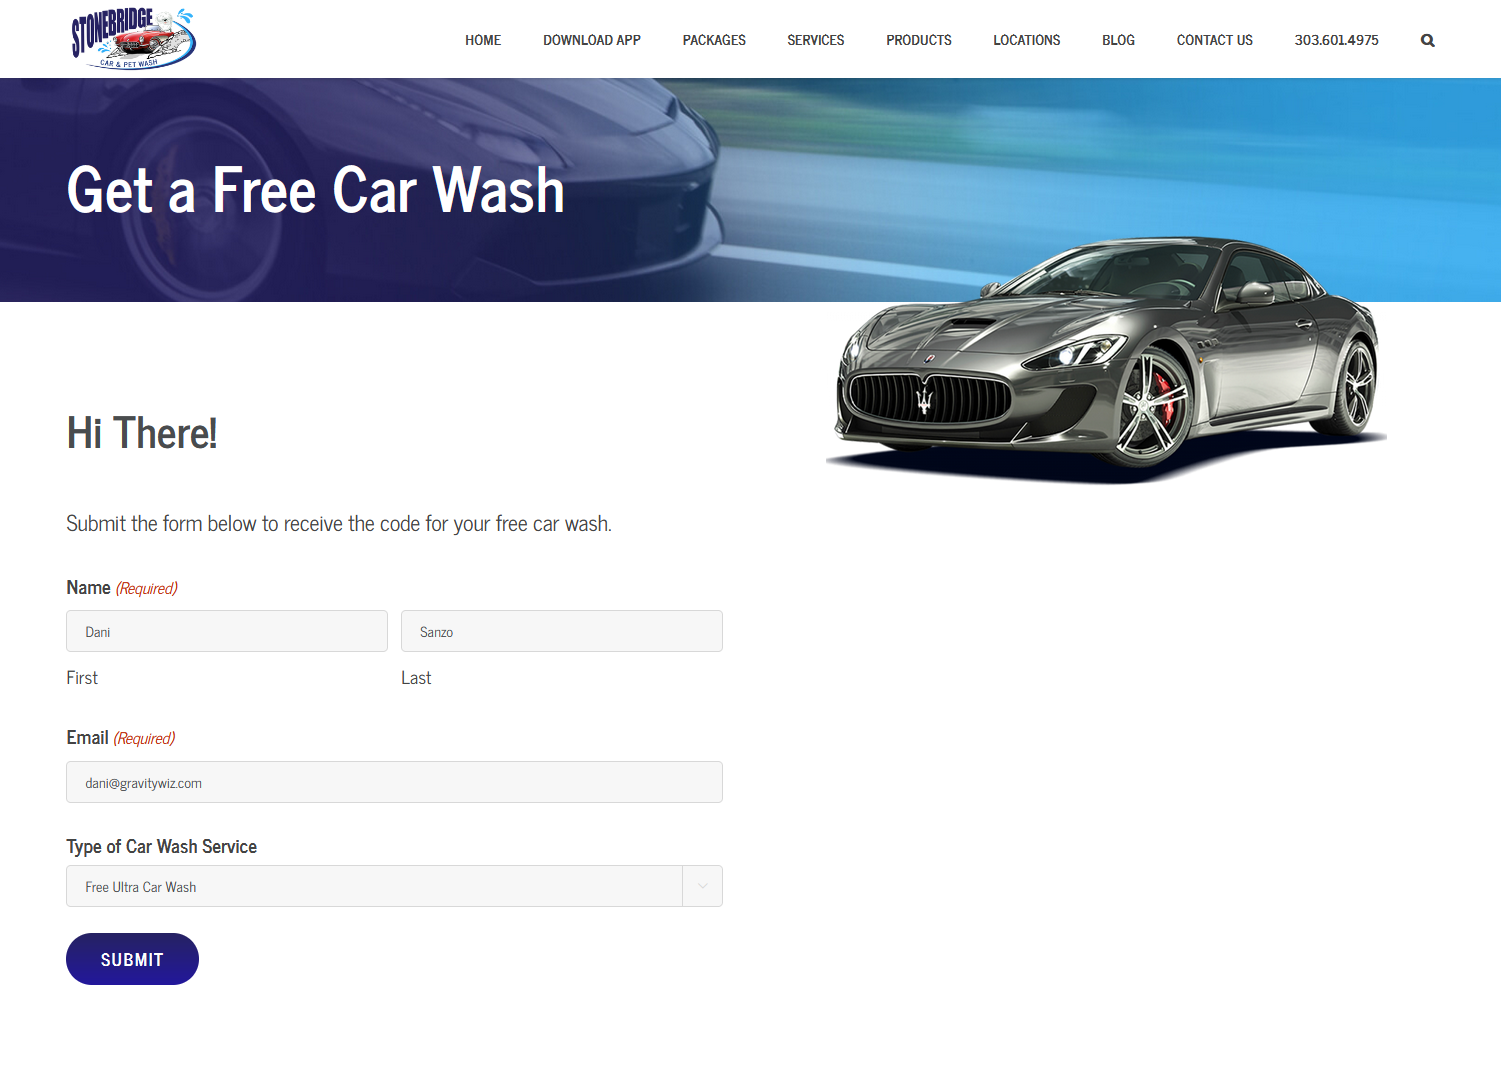Click the Name (Required) label
The image size is (1501, 1068).
tap(122, 588)
